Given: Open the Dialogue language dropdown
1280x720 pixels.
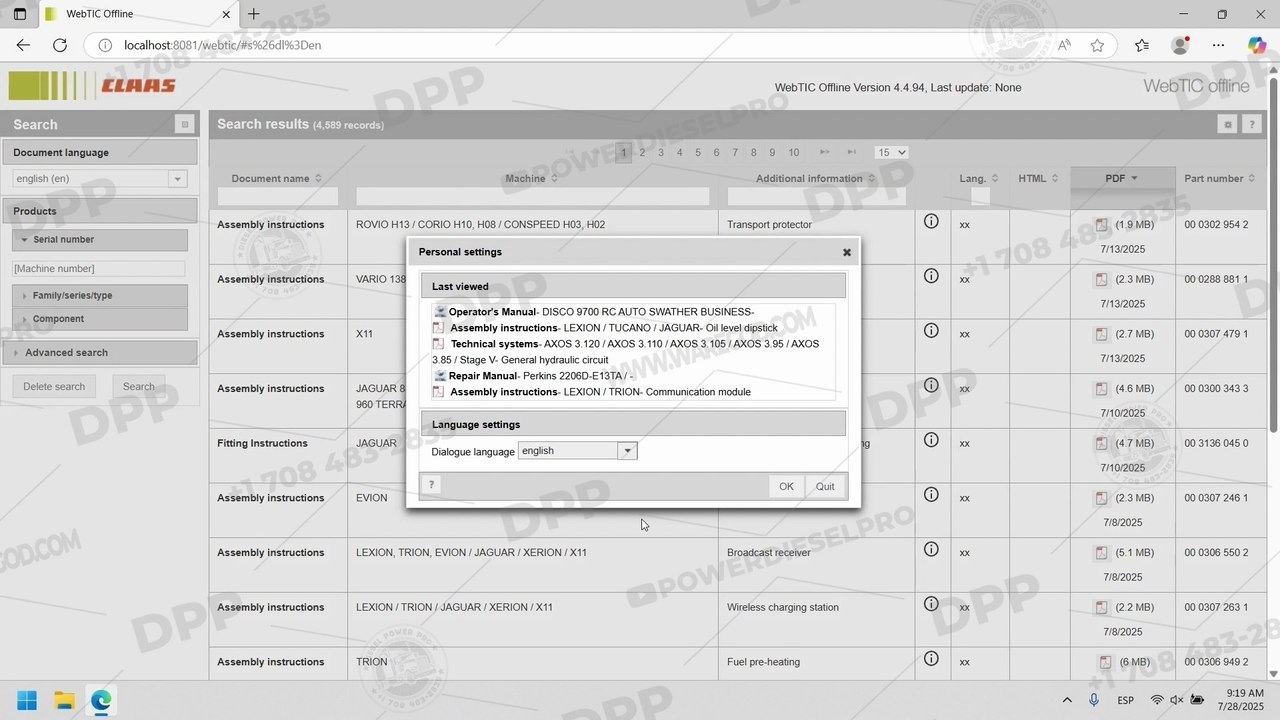Looking at the screenshot, I should pos(627,451).
